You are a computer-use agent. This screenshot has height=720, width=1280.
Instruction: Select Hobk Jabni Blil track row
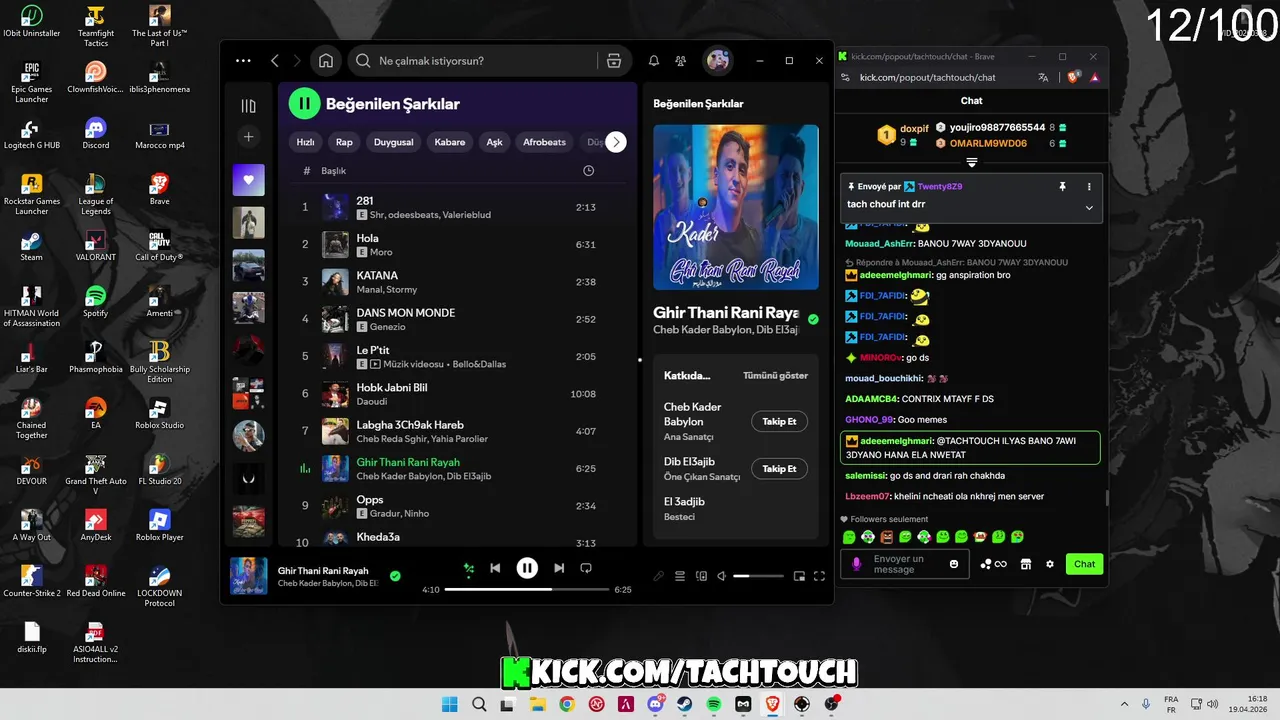click(x=457, y=394)
